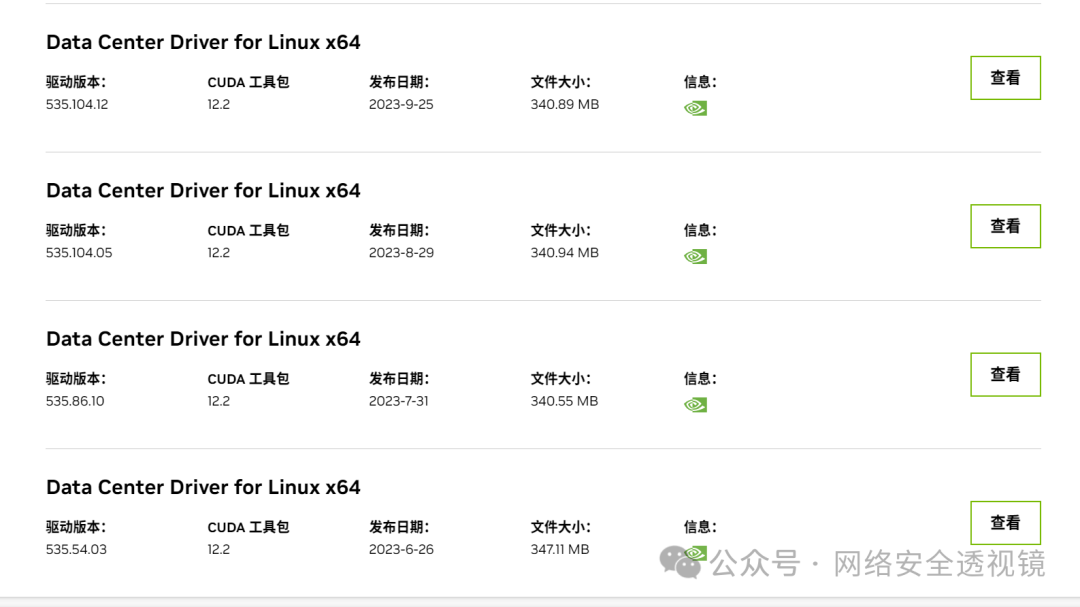Click the 驱动版本 535.104.05 text
Viewport: 1080px width, 607px height.
pyautogui.click(x=77, y=252)
